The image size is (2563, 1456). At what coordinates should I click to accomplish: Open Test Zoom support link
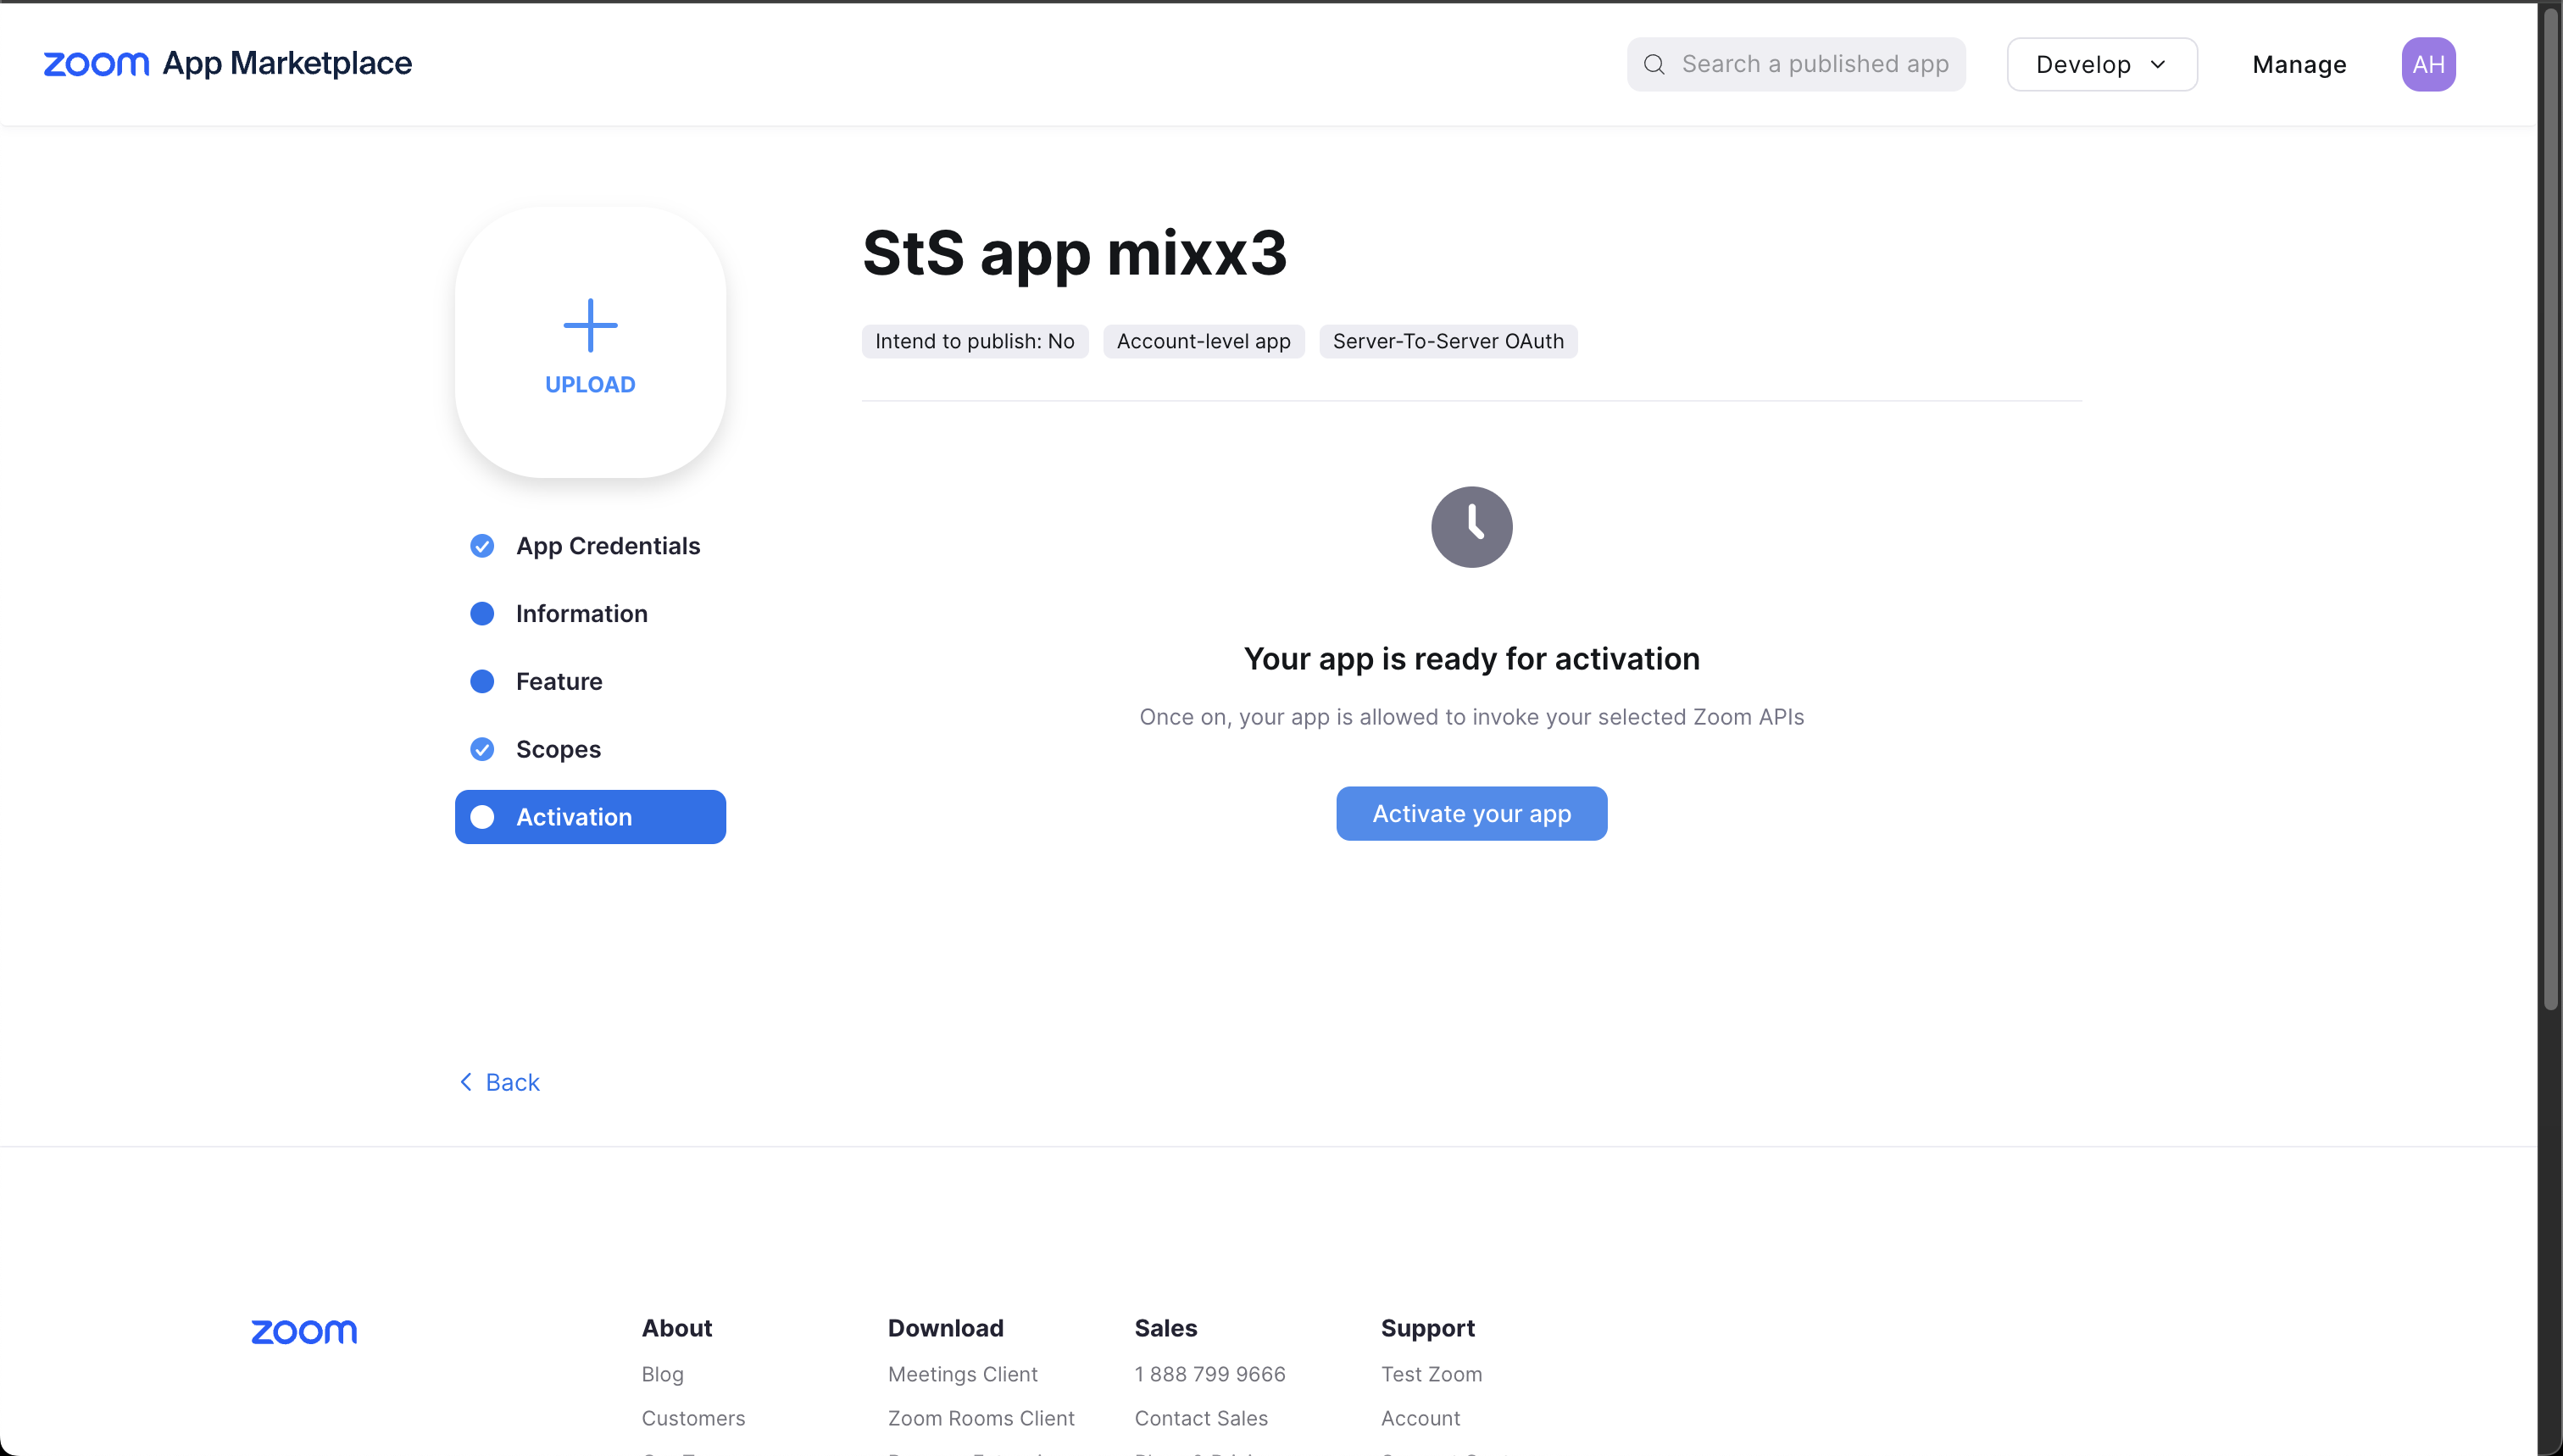[x=1431, y=1374]
